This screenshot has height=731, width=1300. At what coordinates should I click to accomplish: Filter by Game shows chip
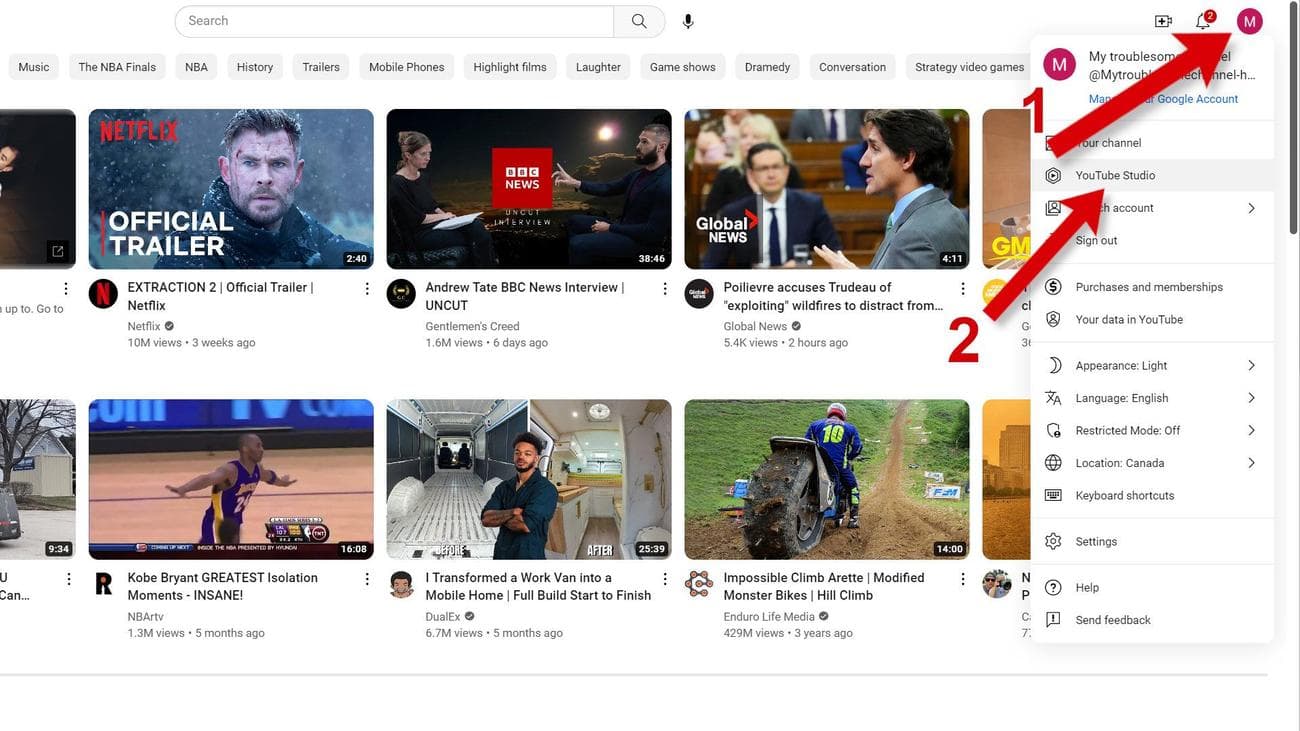pyautogui.click(x=683, y=67)
